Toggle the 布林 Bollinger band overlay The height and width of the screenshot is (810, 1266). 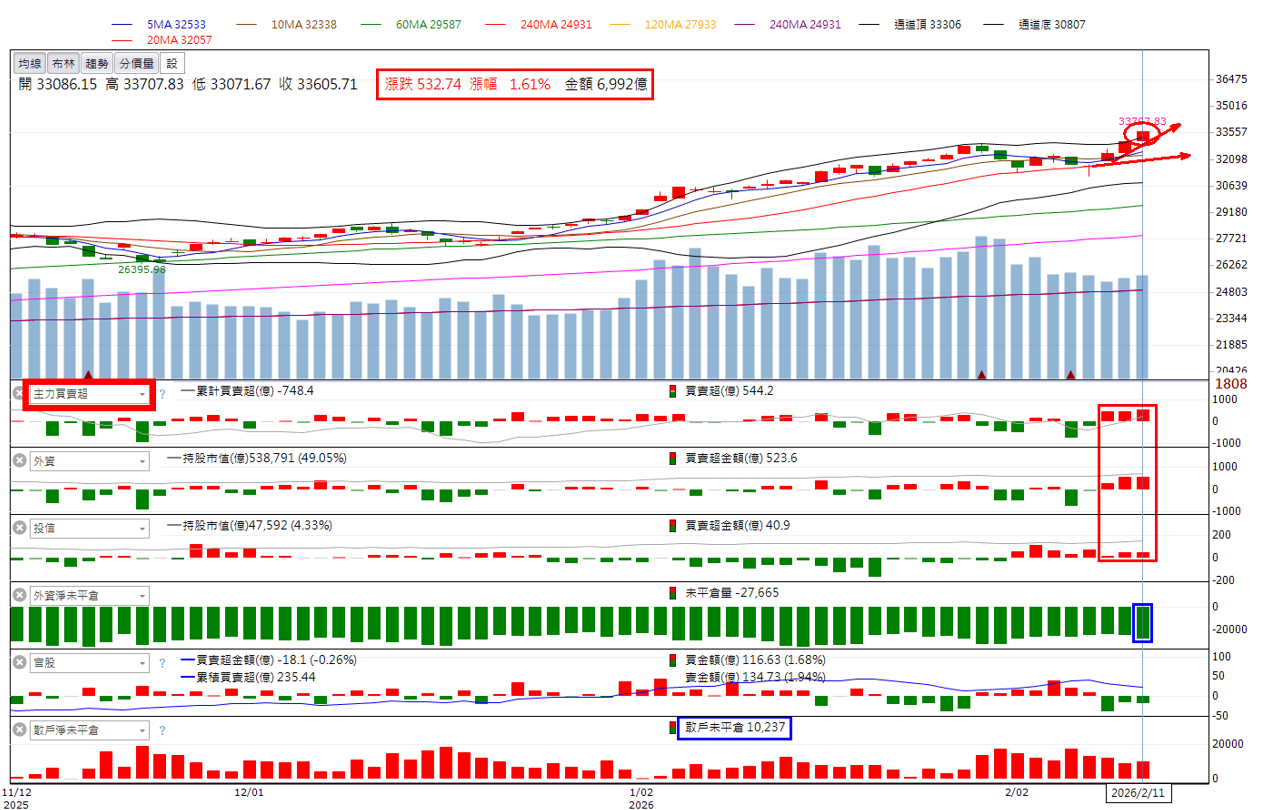[x=63, y=63]
